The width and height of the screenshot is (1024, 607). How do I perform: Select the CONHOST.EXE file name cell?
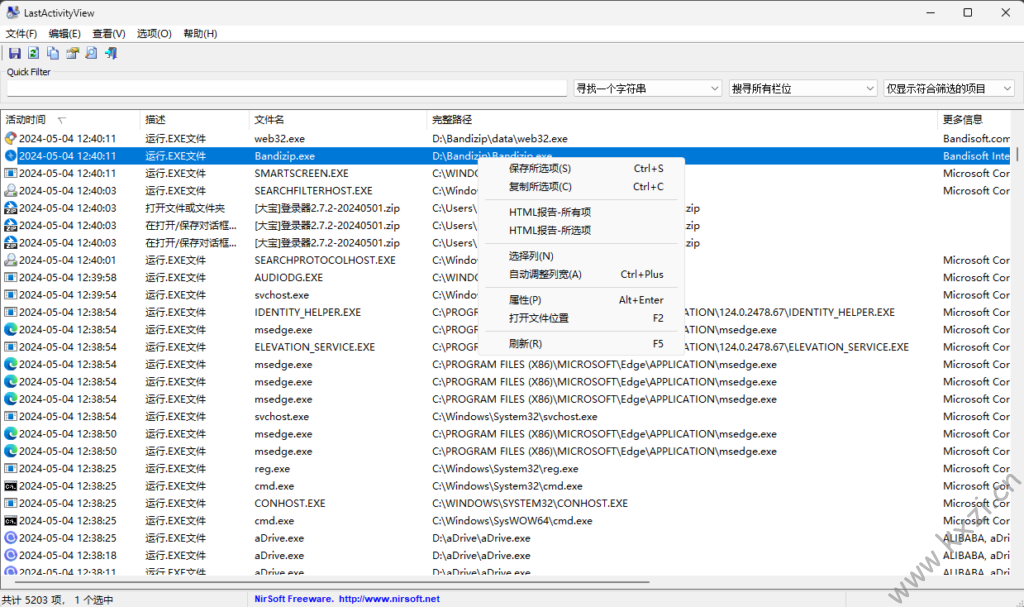click(290, 503)
